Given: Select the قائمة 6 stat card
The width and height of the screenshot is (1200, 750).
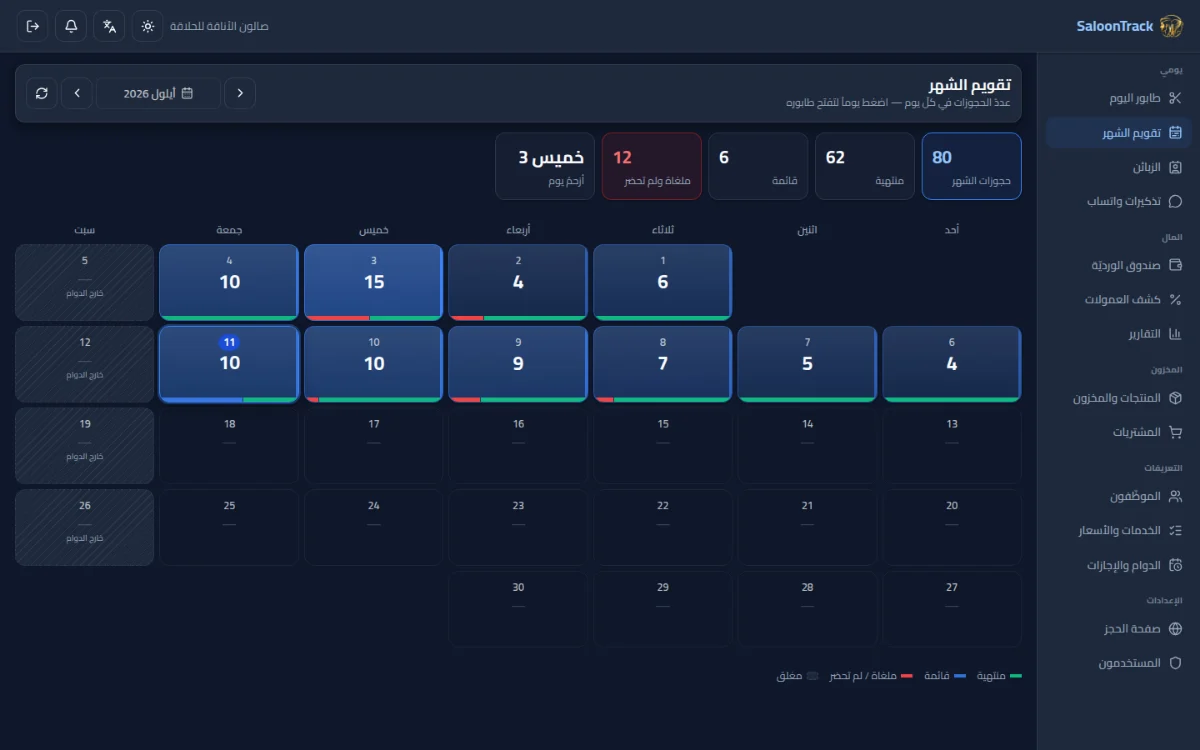Looking at the screenshot, I should pos(758,166).
